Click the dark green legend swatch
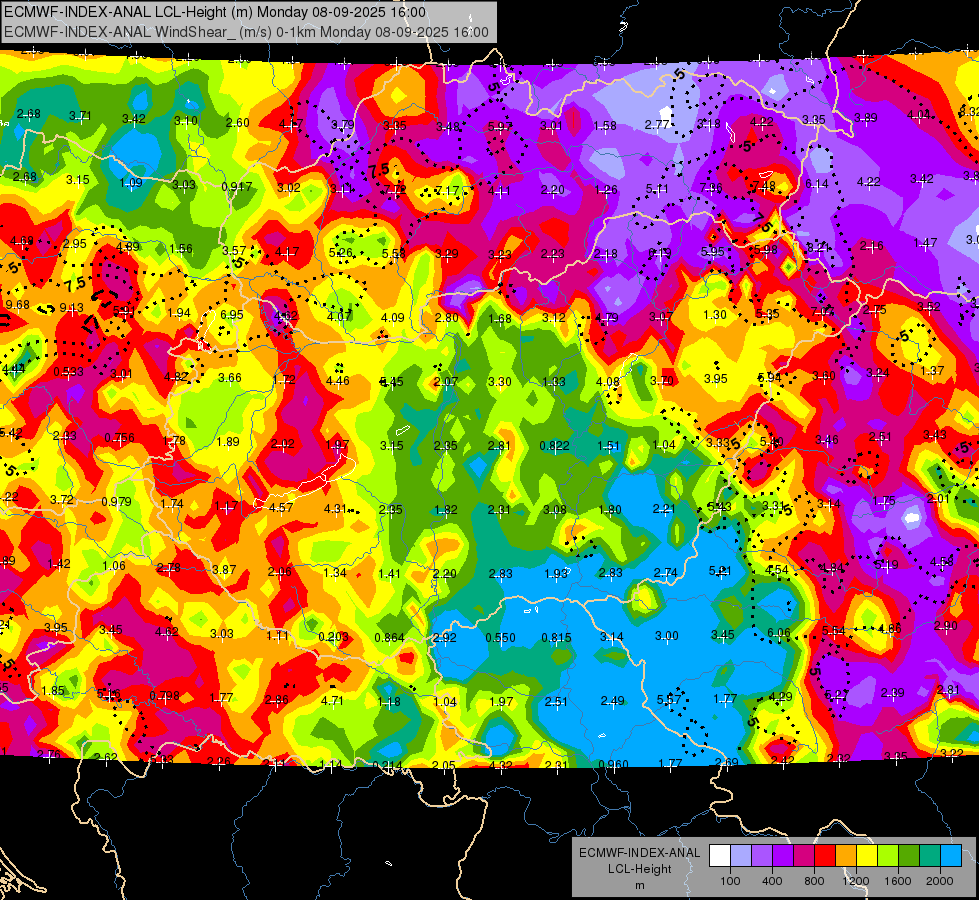The width and height of the screenshot is (979, 900). pos(909,856)
